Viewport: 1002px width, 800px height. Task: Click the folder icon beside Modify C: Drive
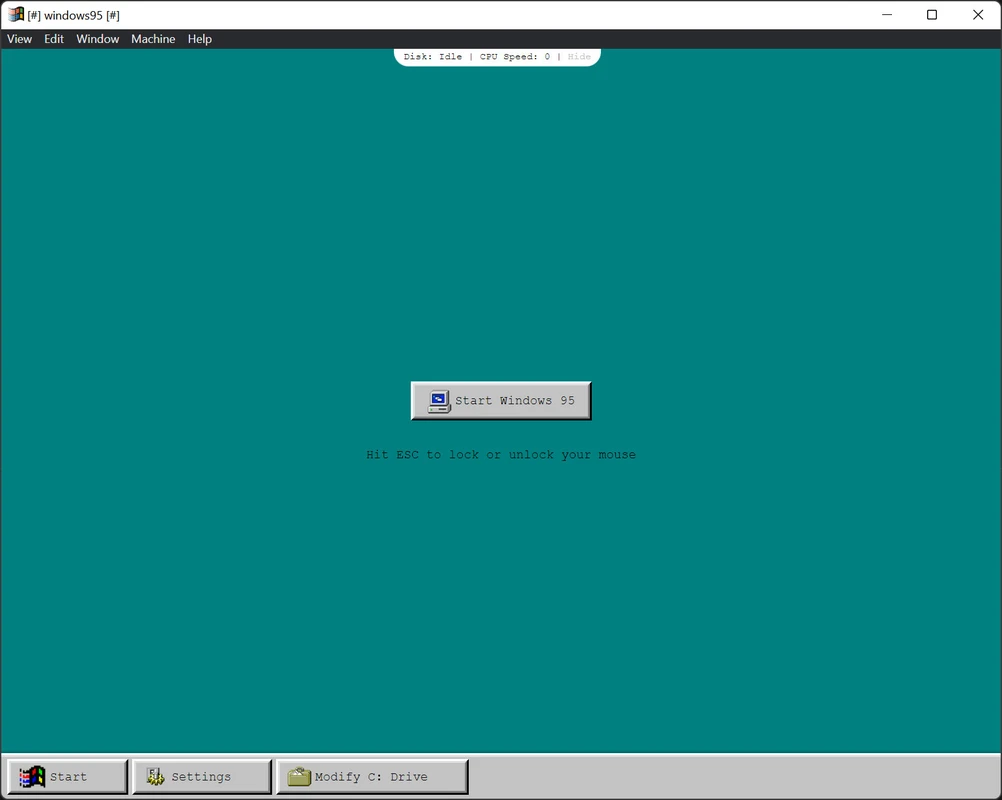coord(298,777)
